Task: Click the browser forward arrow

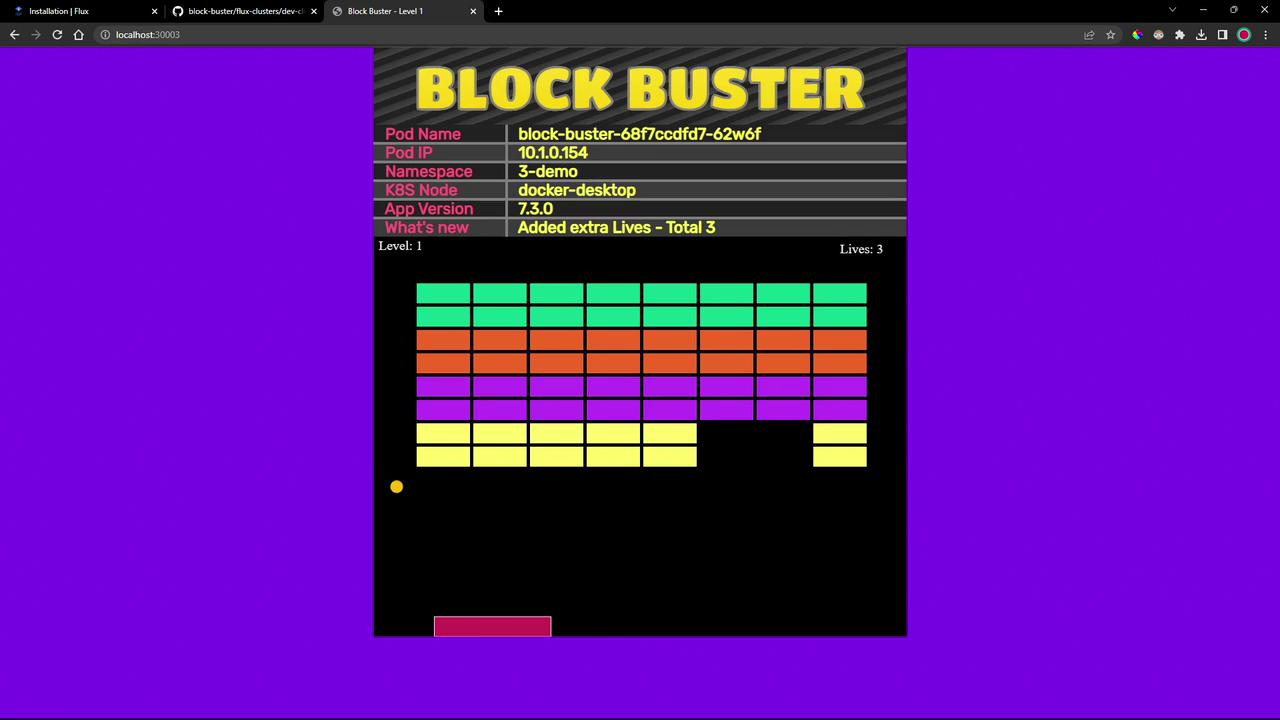Action: [36, 35]
